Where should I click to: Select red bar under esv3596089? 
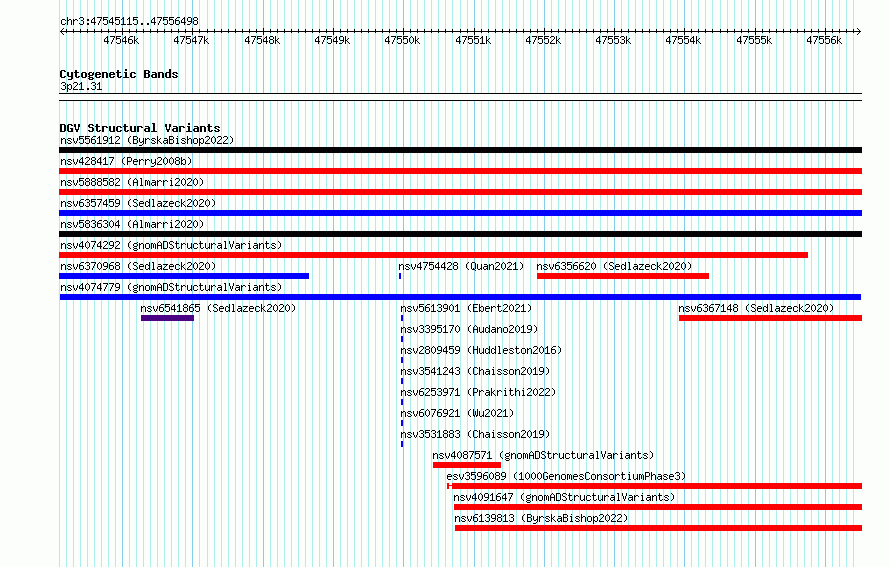(x=654, y=486)
